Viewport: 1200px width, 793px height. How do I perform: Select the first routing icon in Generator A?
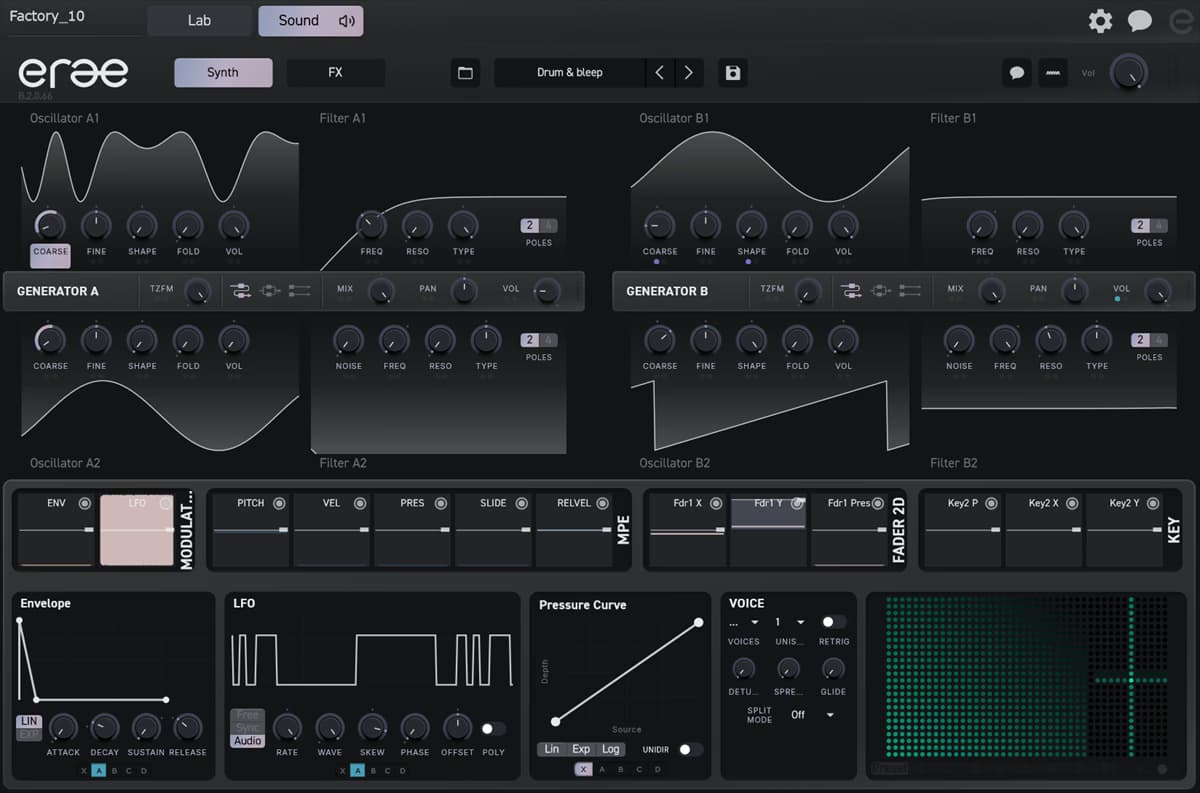coord(241,291)
